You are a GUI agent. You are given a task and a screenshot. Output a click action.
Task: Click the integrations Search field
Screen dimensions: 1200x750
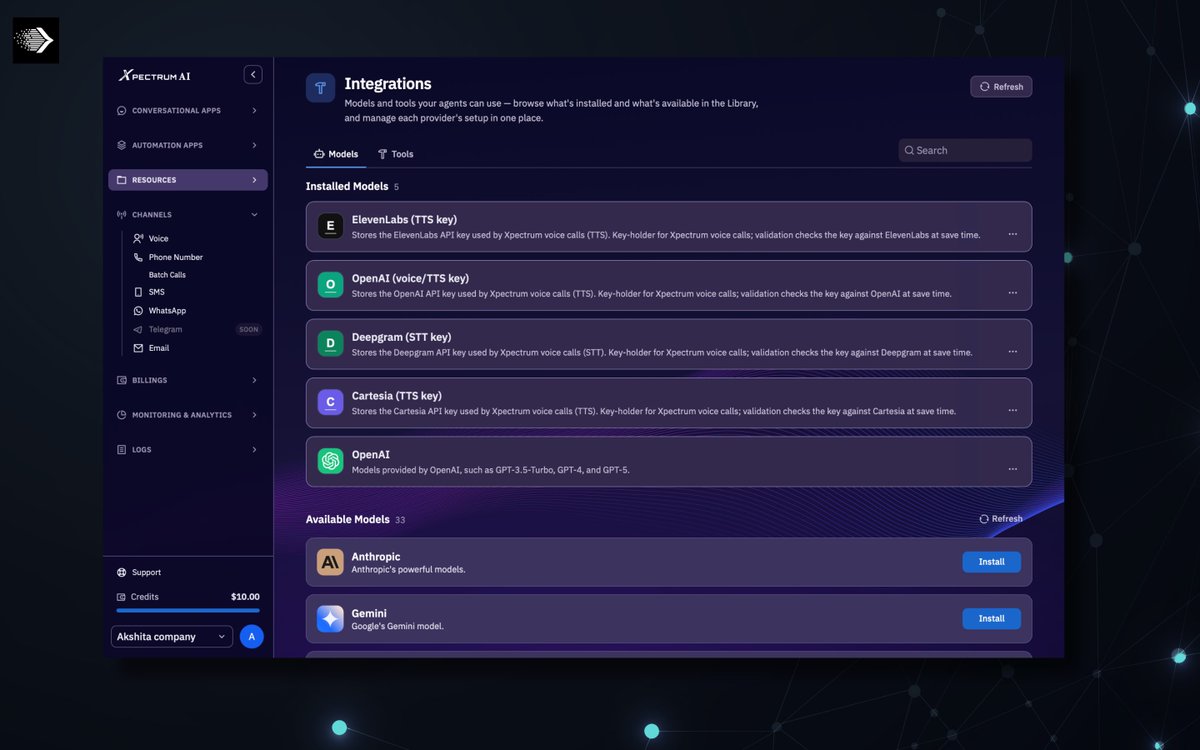click(965, 150)
